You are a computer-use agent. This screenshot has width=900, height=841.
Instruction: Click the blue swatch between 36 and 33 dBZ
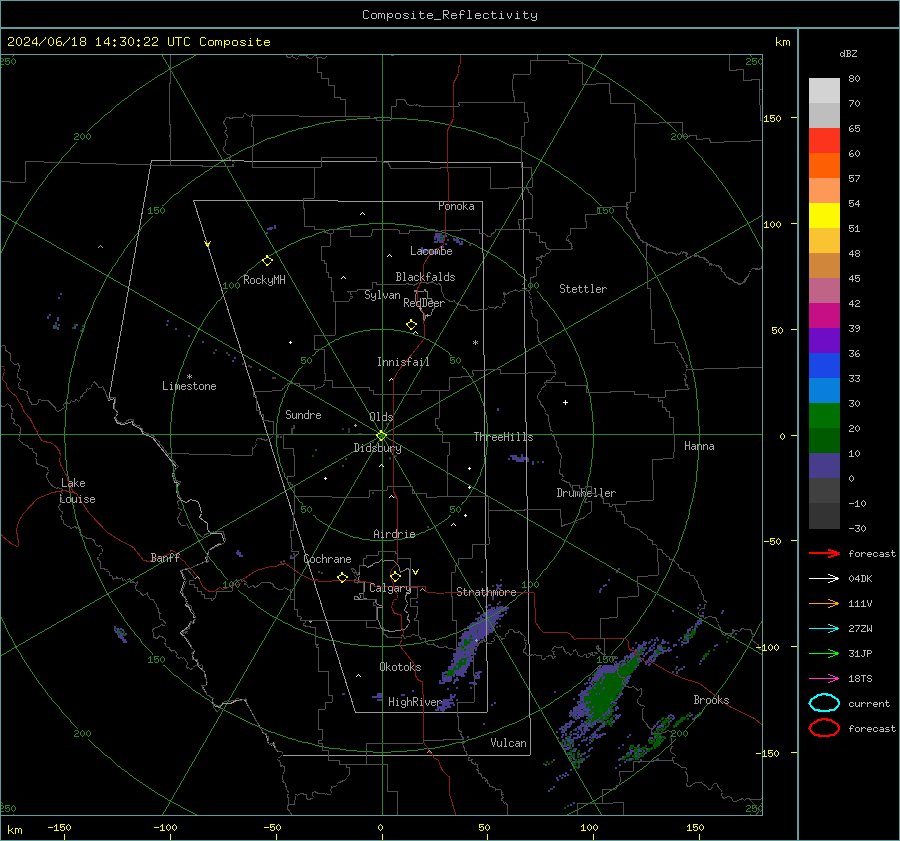click(x=824, y=366)
